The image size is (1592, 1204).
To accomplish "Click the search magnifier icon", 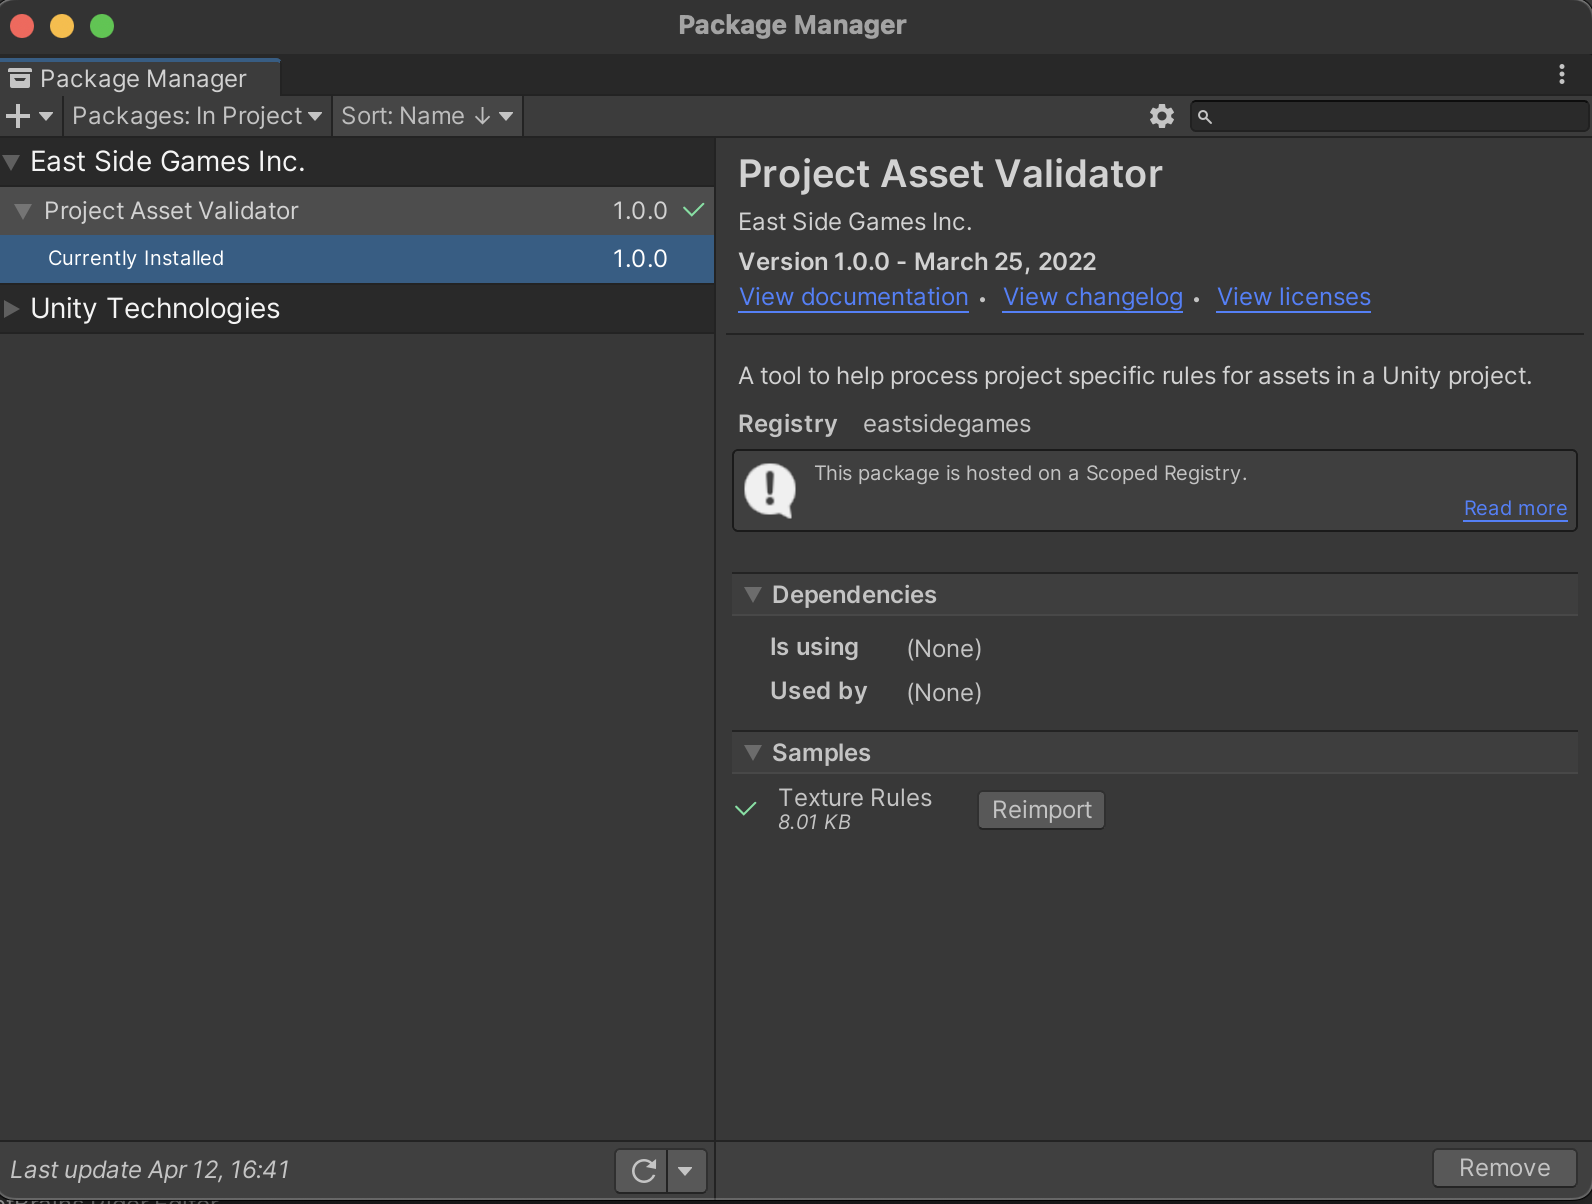I will (x=1205, y=117).
